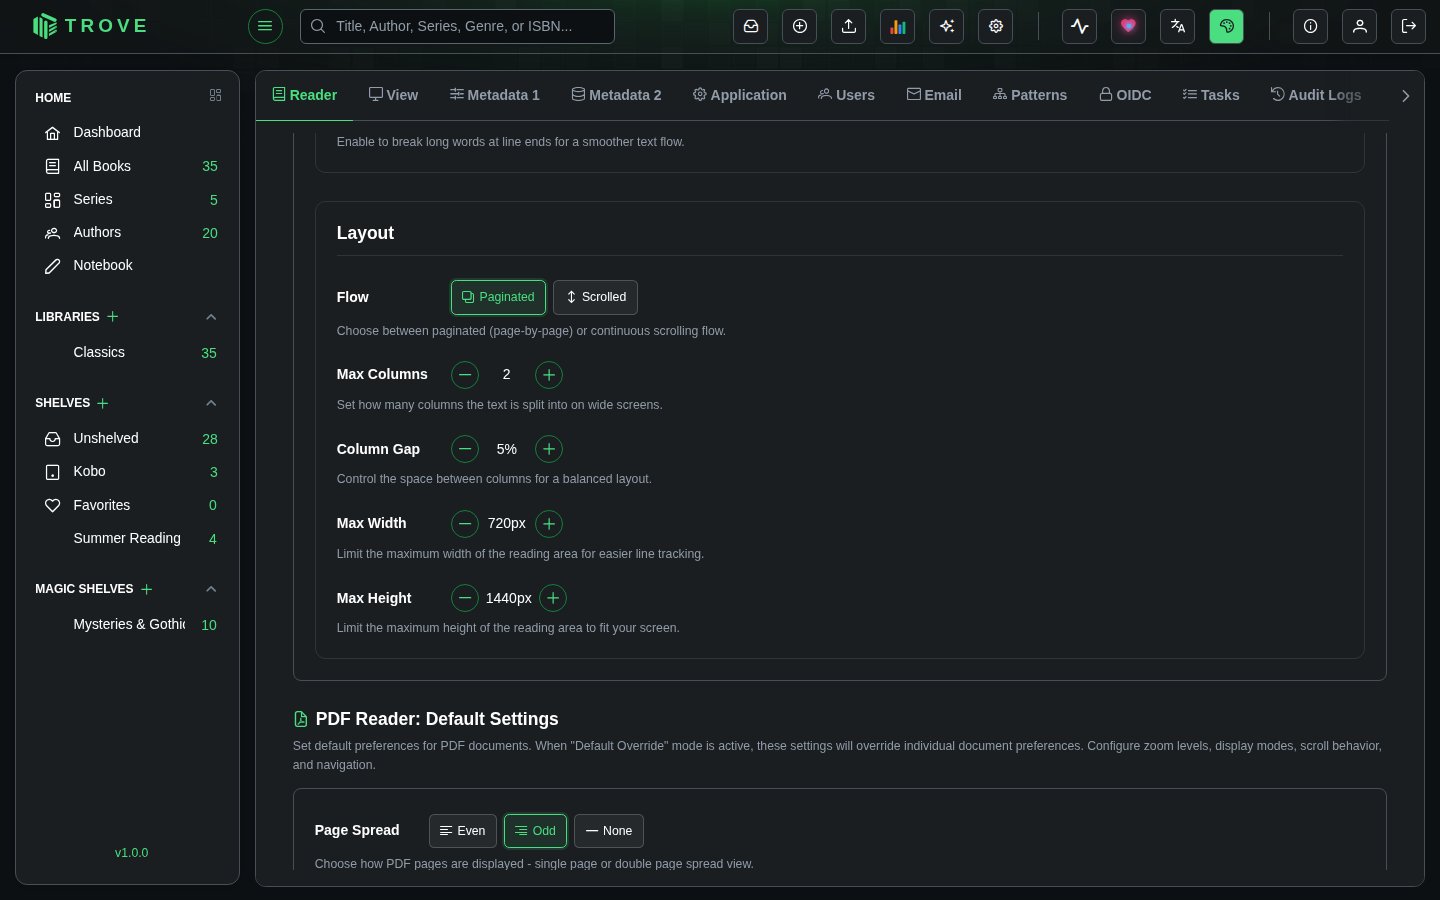Screen dimensions: 1440x900
Task: Click the info circle icon
Action: 1311,26
